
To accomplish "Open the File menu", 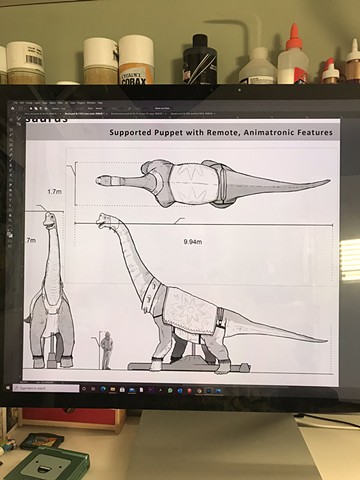I will click(x=16, y=103).
